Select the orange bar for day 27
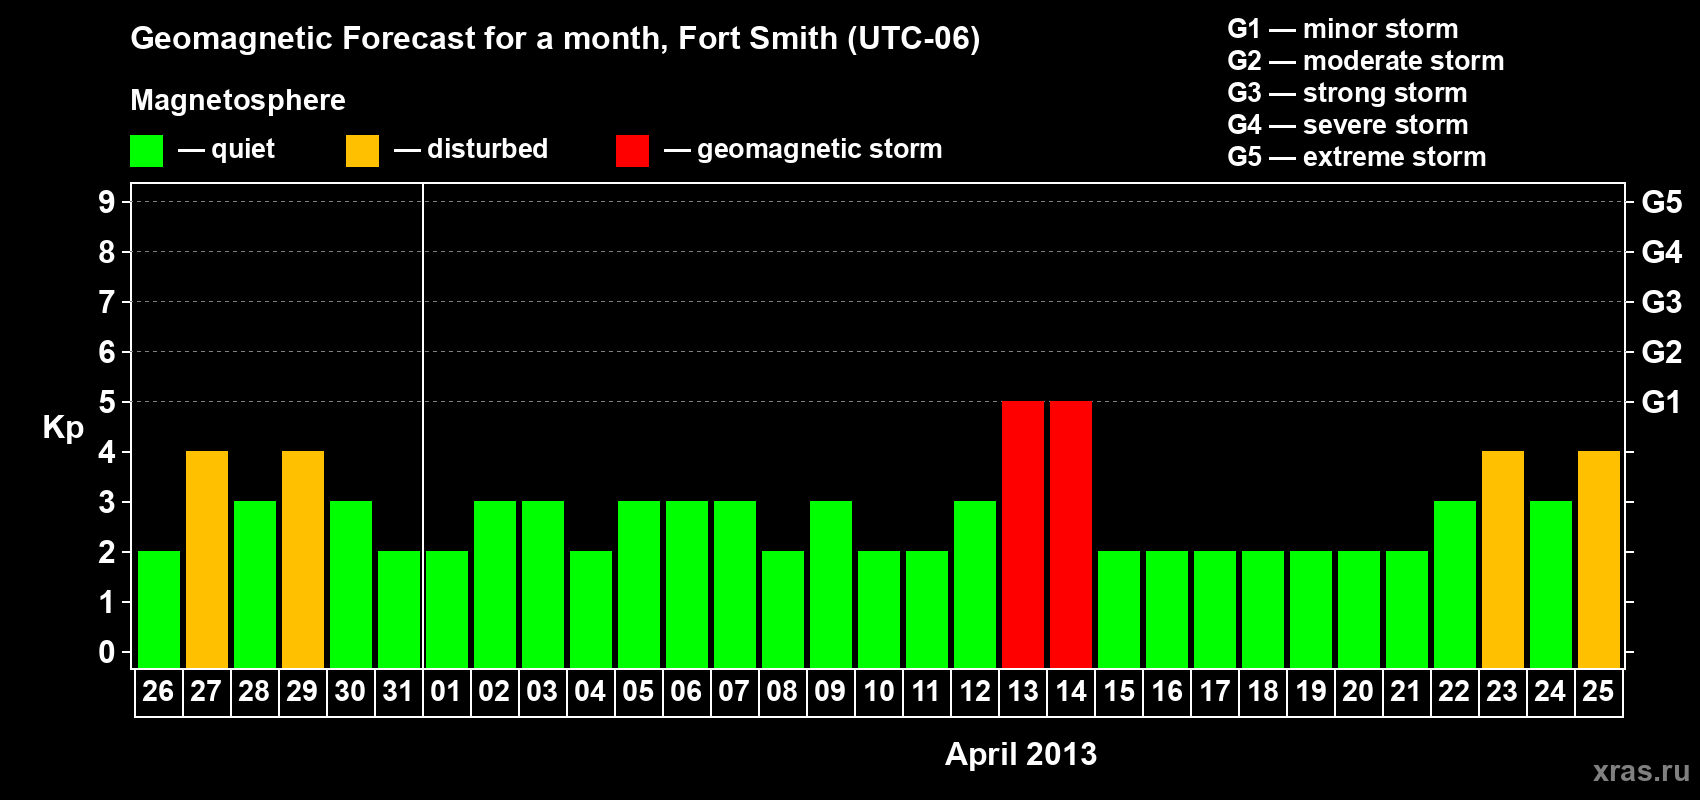 (x=207, y=559)
